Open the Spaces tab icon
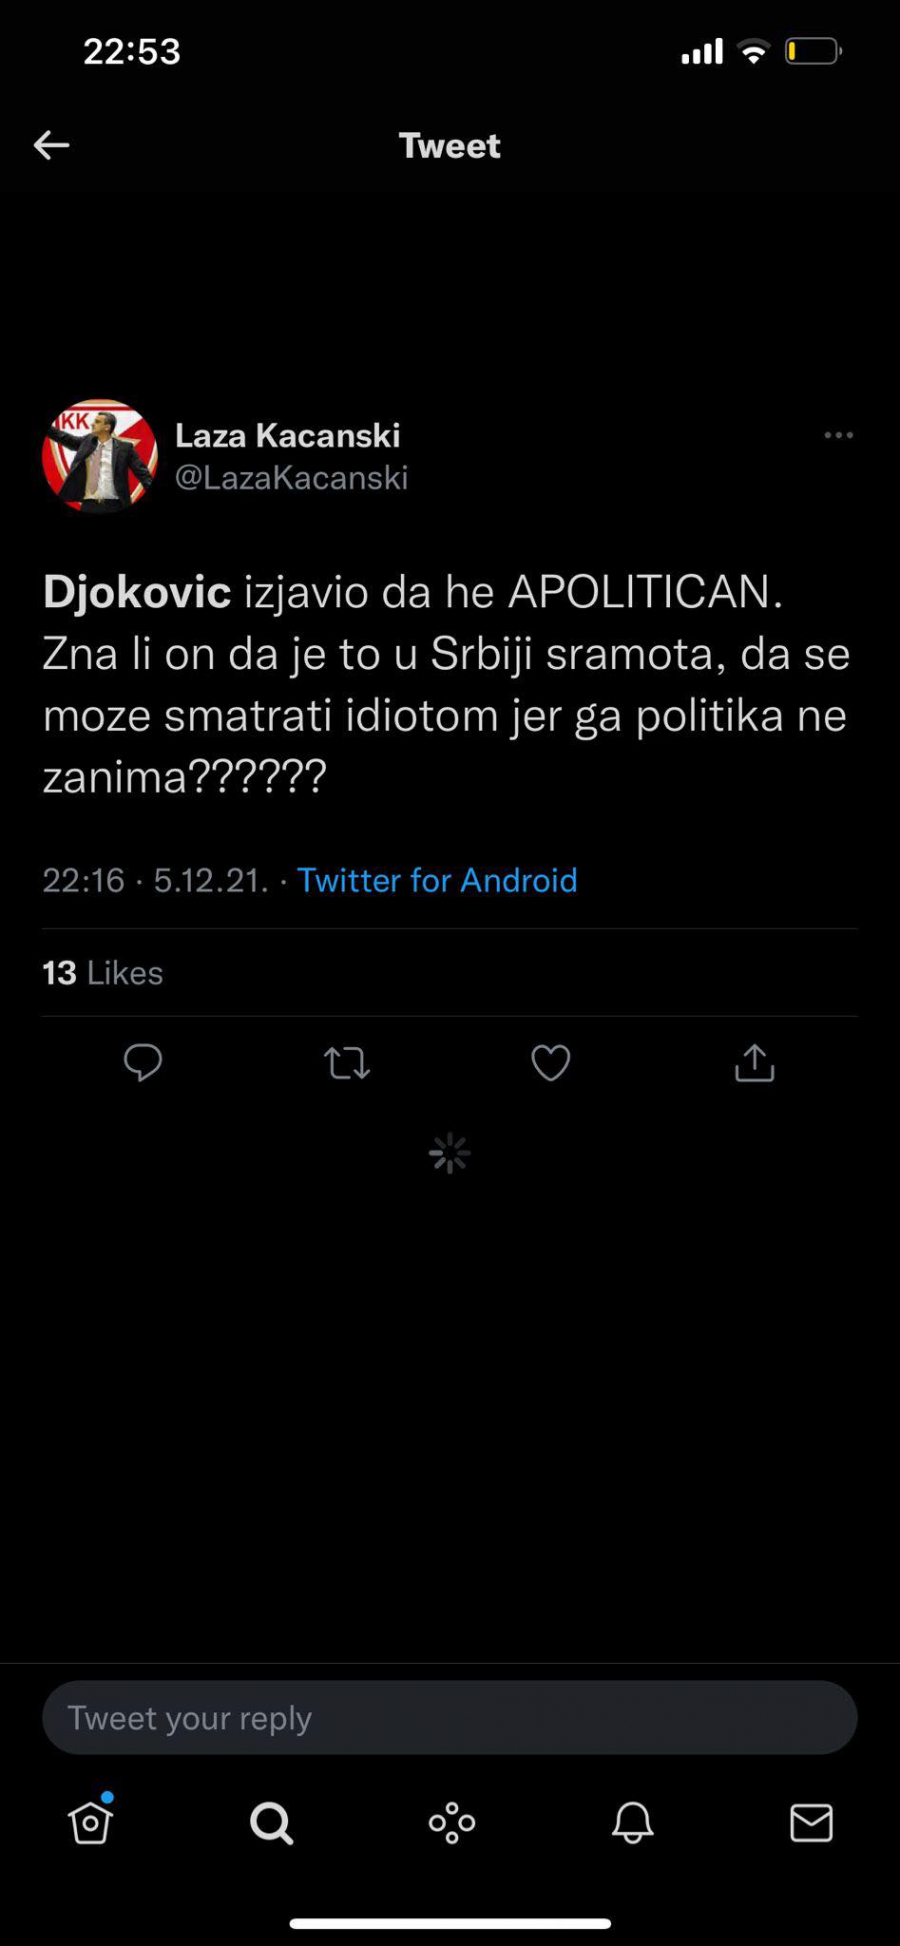Image resolution: width=900 pixels, height=1946 pixels. (x=452, y=1822)
